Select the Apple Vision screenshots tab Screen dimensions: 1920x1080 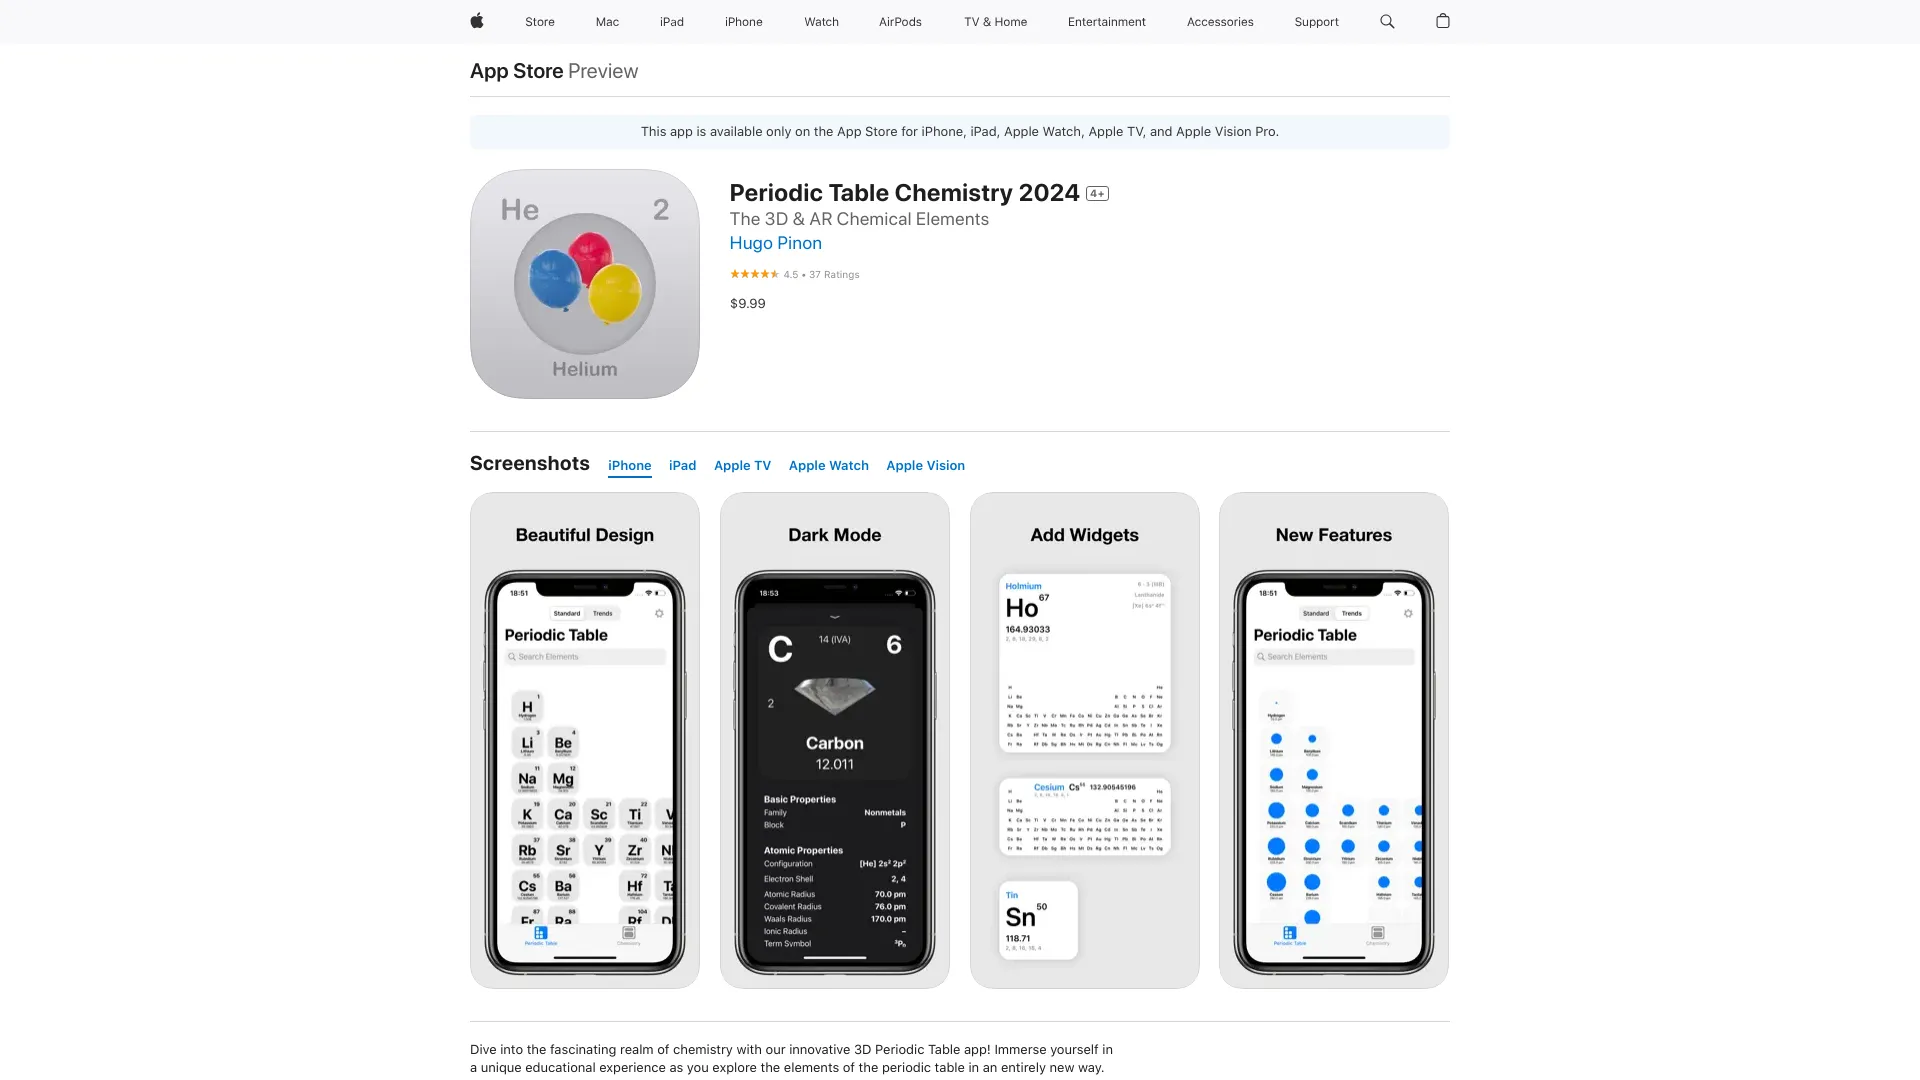(x=926, y=464)
